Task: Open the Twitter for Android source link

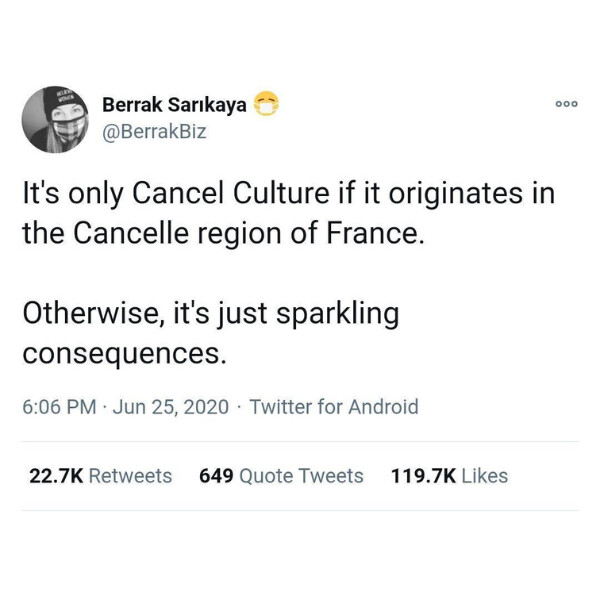Action: pos(333,407)
